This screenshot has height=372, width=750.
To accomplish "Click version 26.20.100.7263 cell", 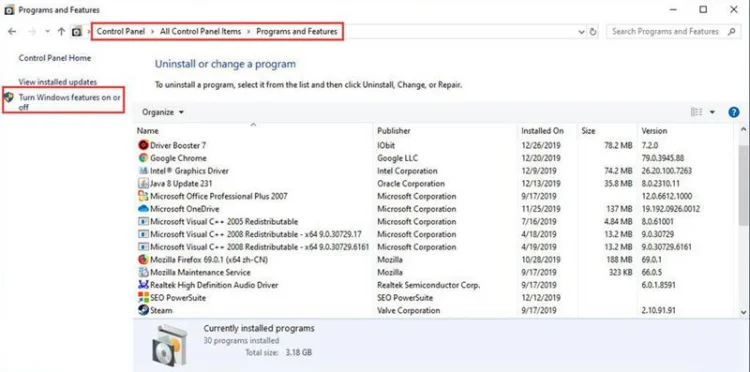I will pos(667,171).
